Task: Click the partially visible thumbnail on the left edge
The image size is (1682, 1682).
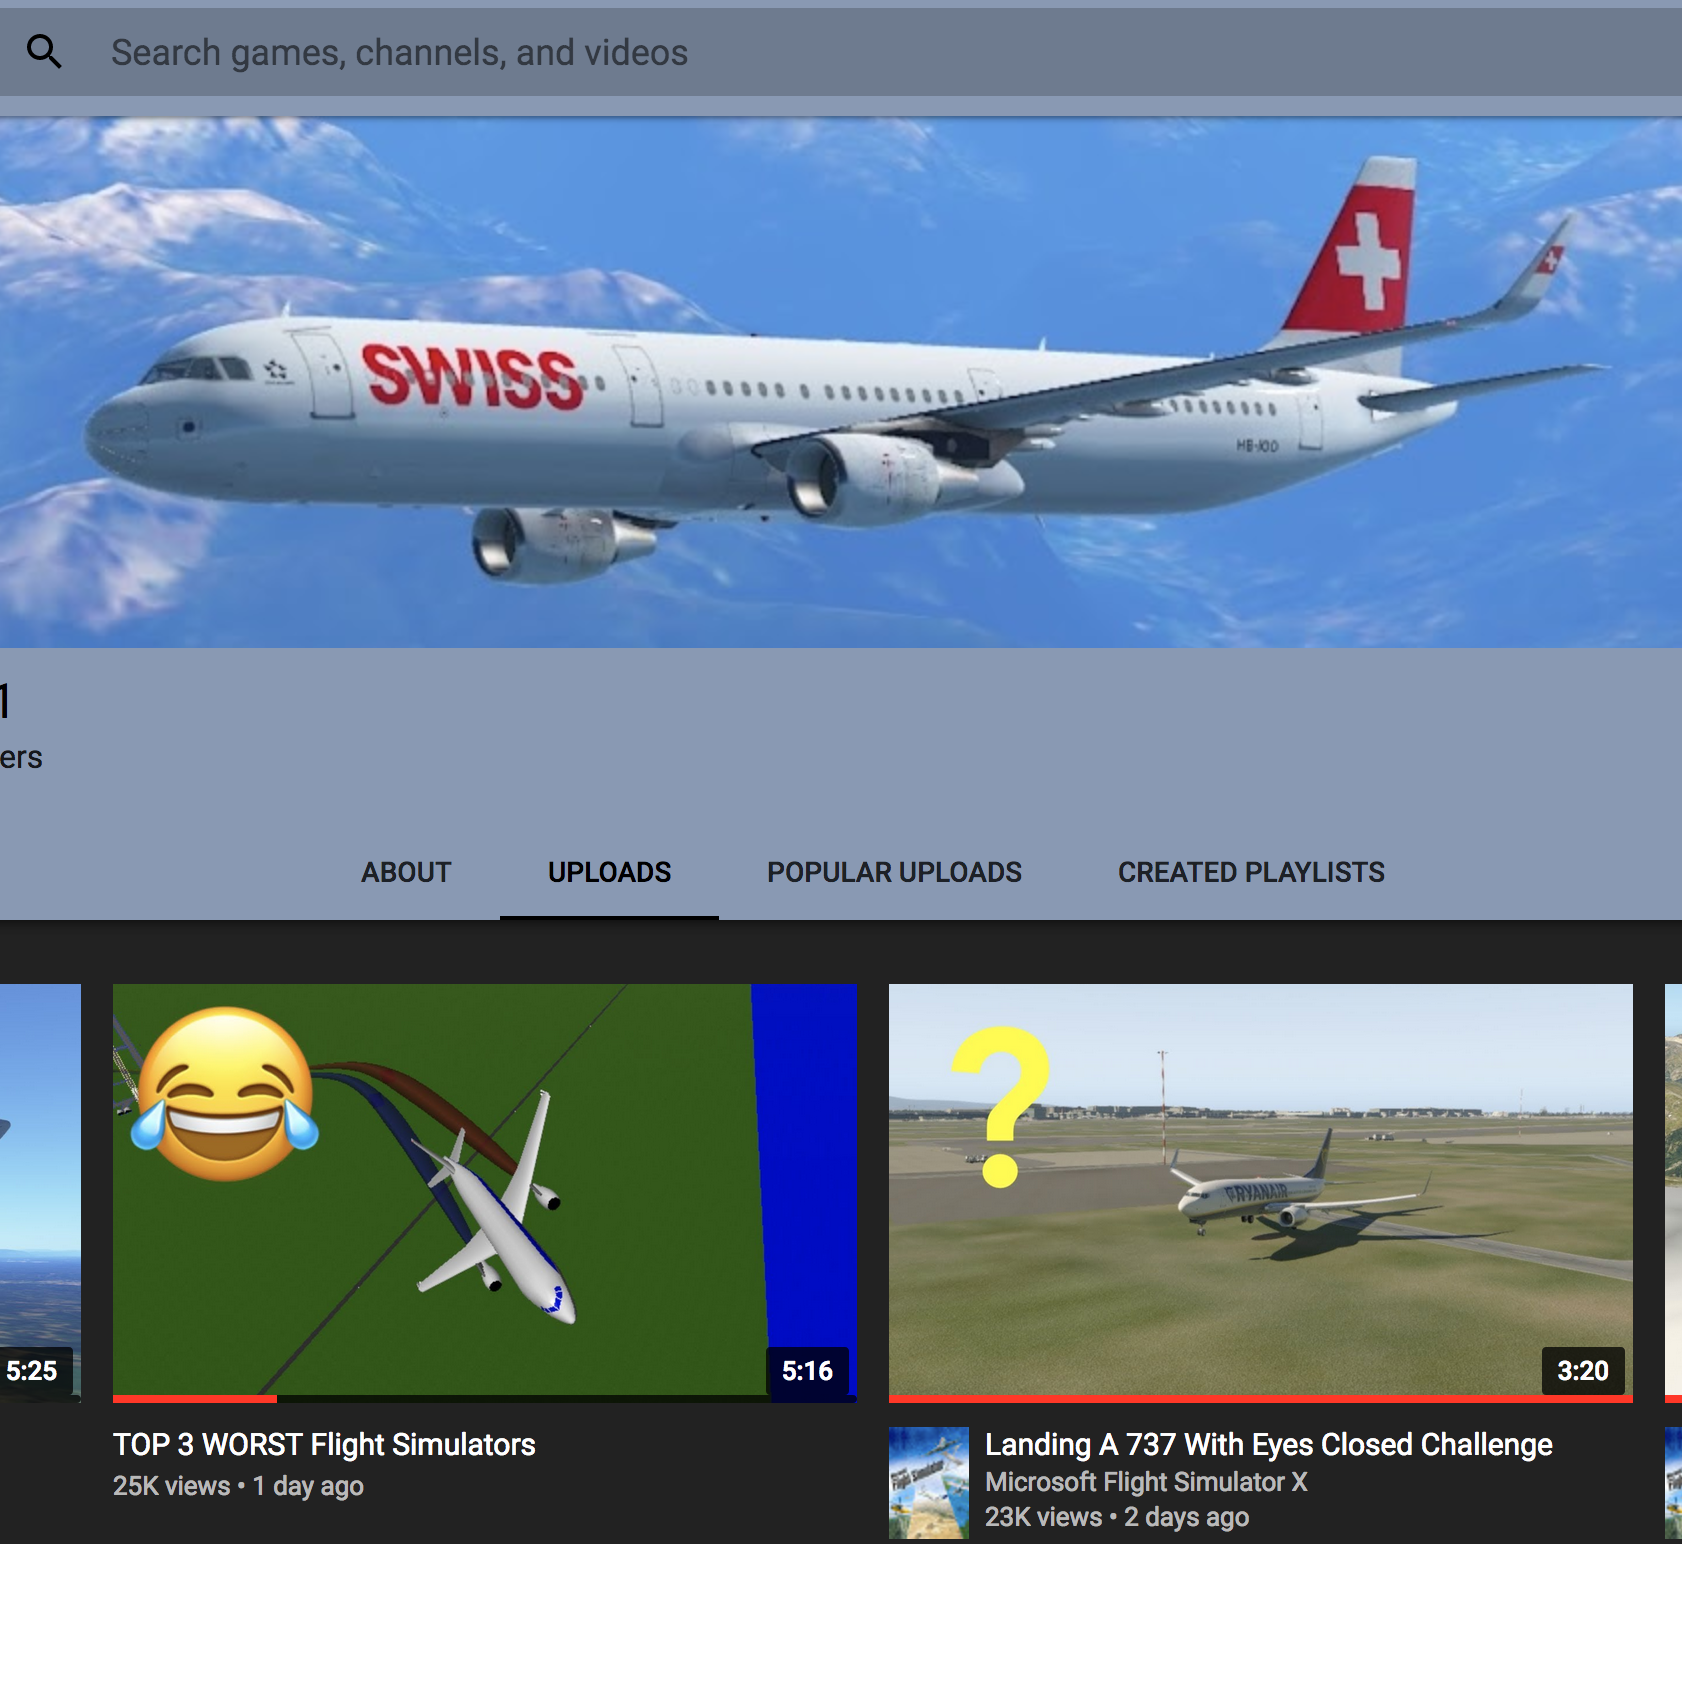Action: click(x=38, y=1190)
